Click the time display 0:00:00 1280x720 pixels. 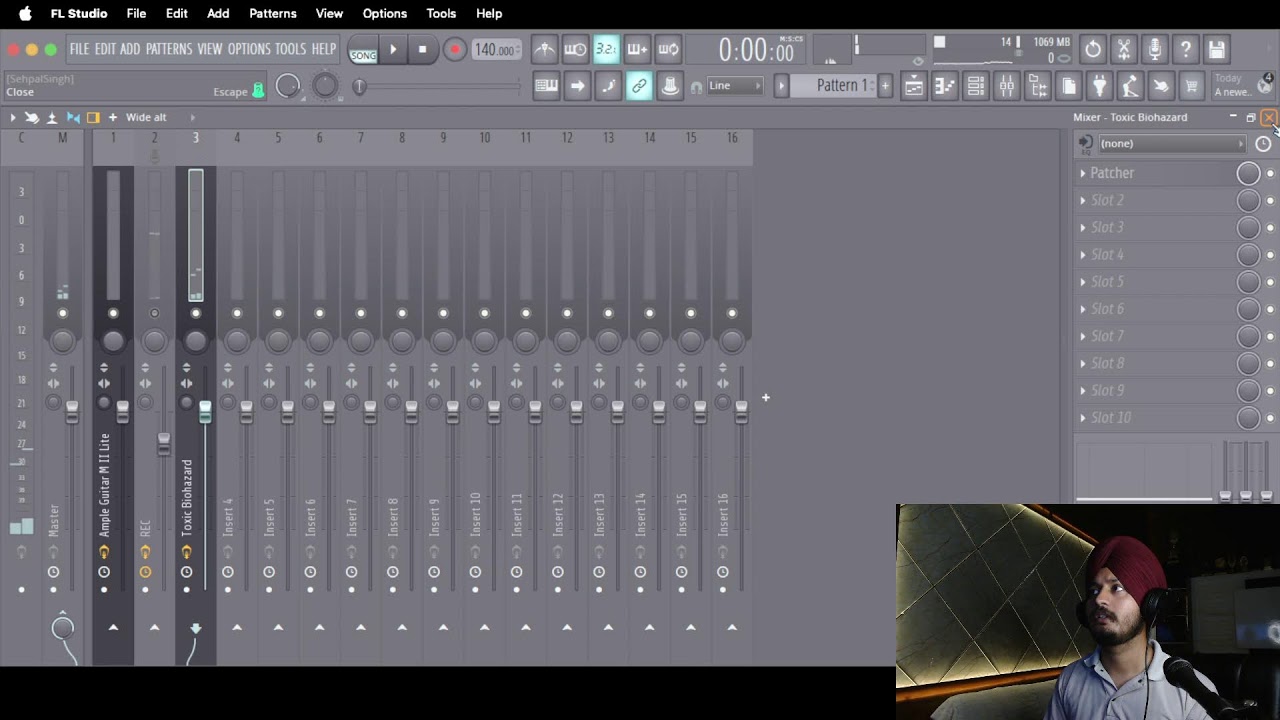pos(756,51)
